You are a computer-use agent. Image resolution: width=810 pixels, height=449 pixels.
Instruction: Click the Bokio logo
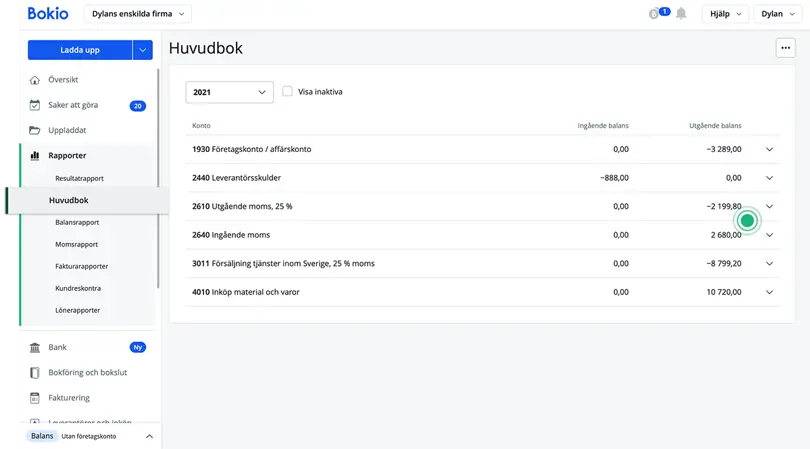point(48,13)
